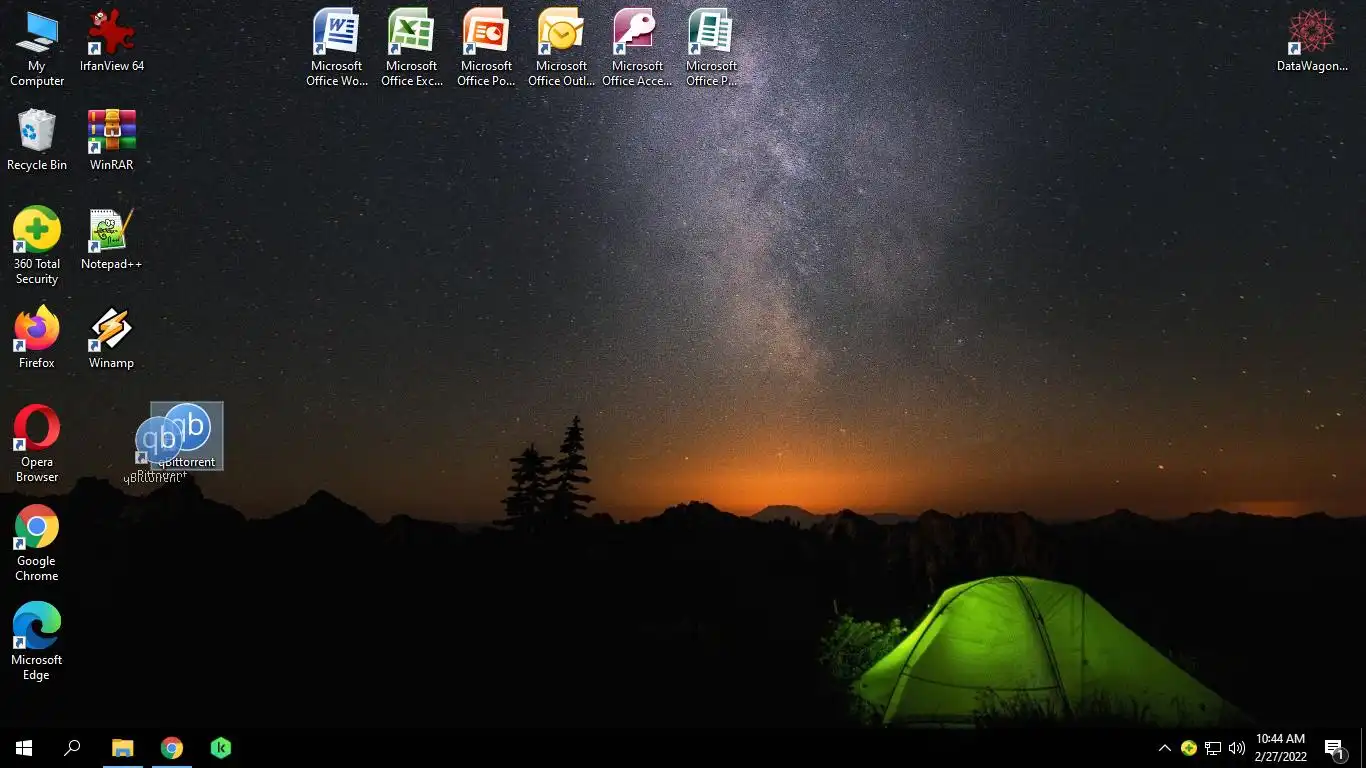Click the Notepad++ desktop icon
Viewport: 1366px width, 768px height.
coord(112,239)
